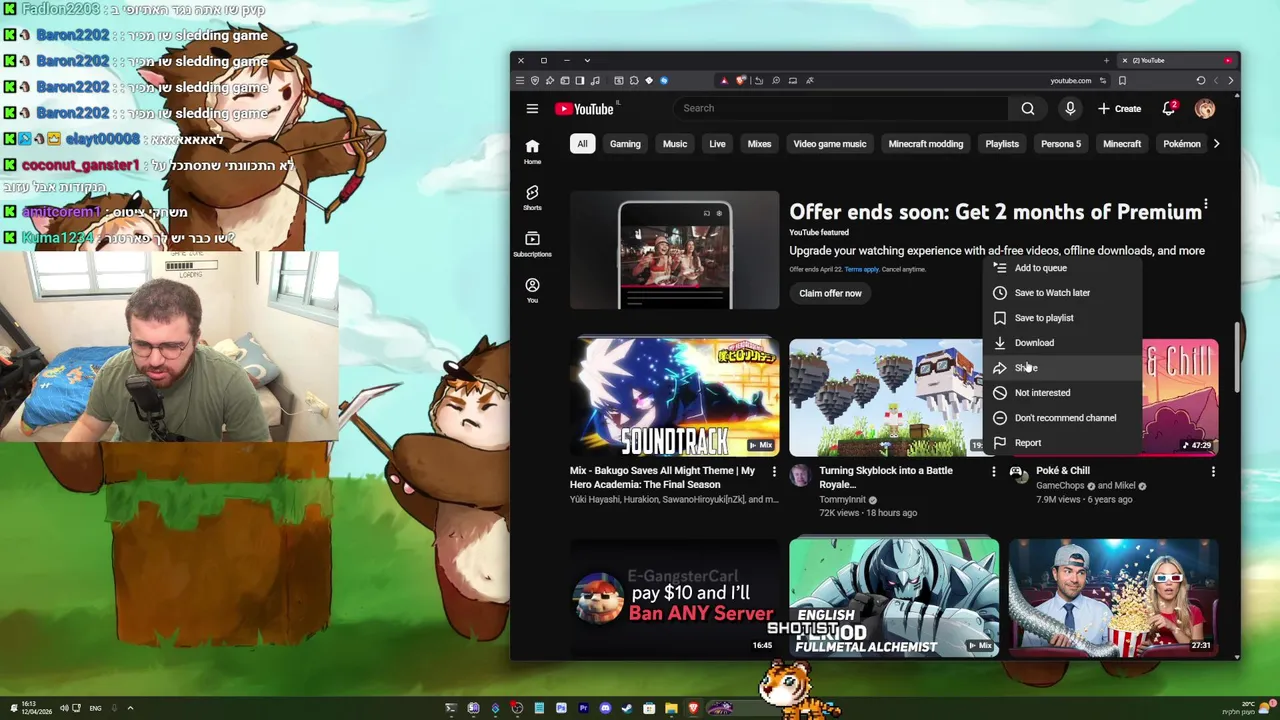Screen dimensions: 1280x720
Task: Select Not interested
Action: coord(1062,393)
